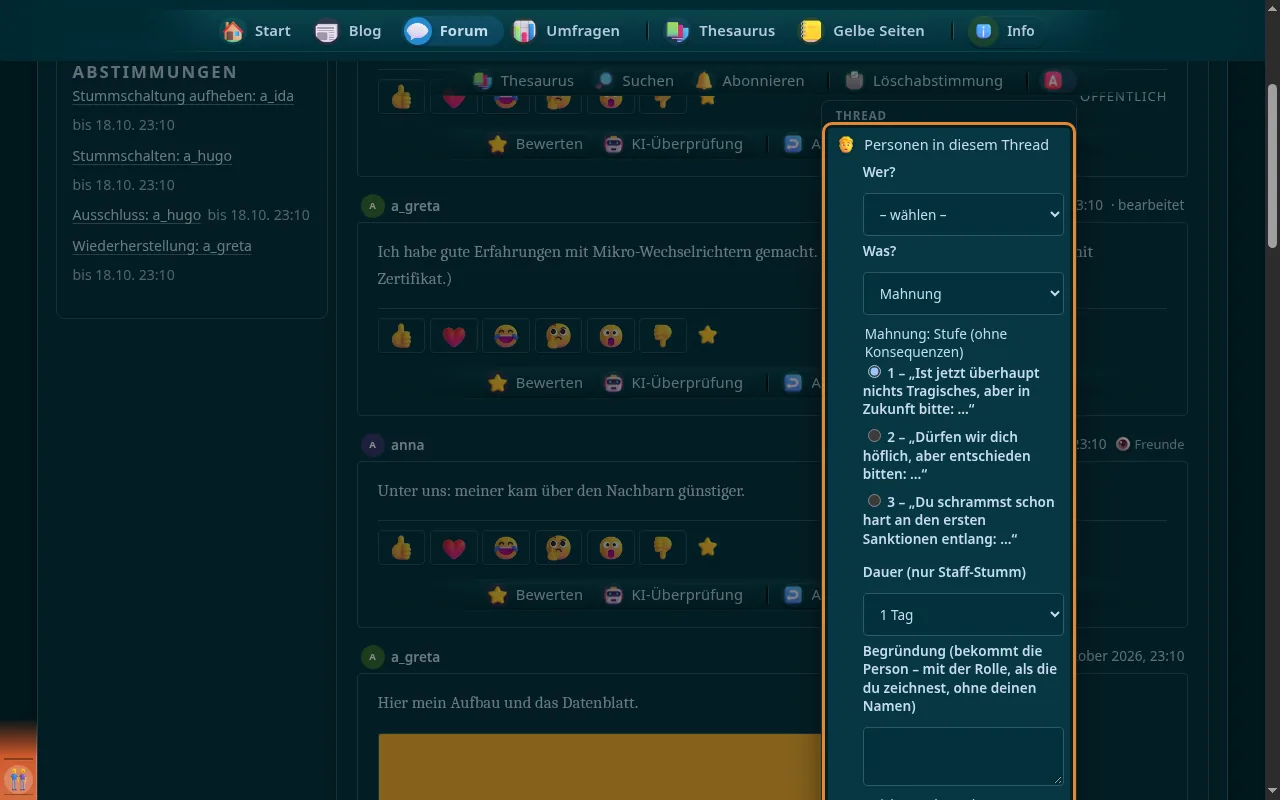Screen dimensions: 1280x800
Task: Switch to the Umfragen section
Action: point(567,31)
